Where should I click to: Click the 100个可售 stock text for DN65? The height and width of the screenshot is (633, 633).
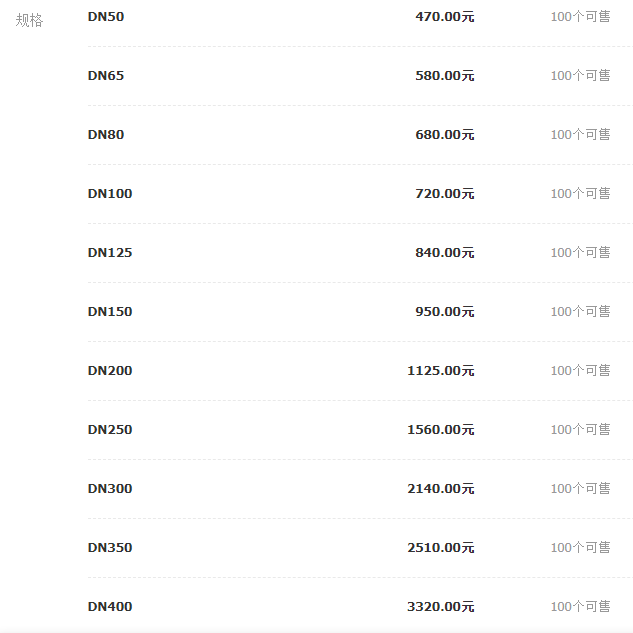[x=580, y=76]
